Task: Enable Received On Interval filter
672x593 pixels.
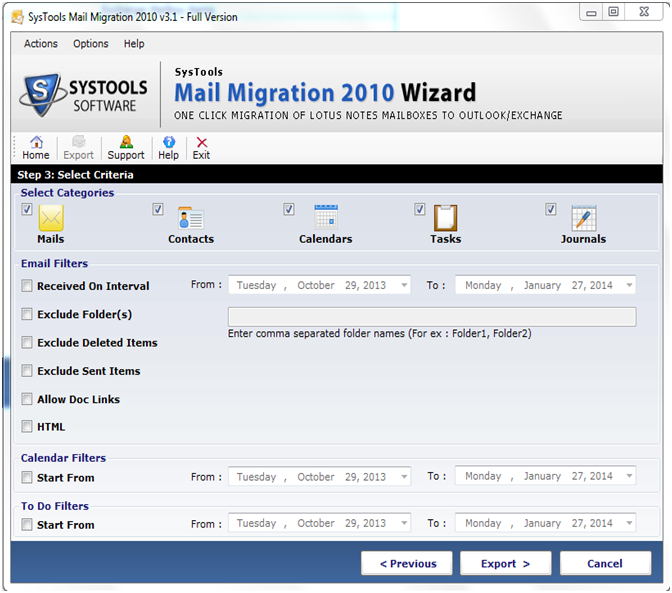Action: pos(27,286)
